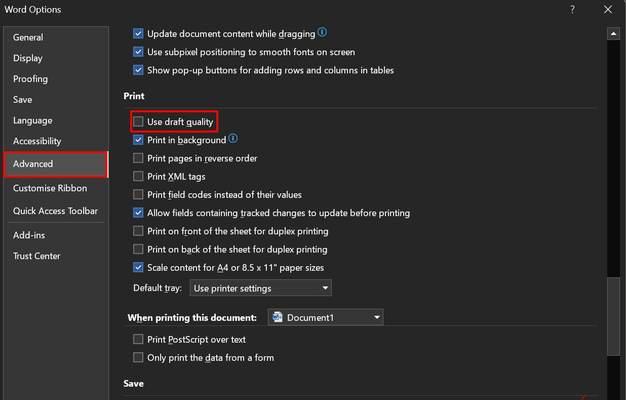
Task: Expand the Document1 dropdown arrow
Action: pos(376,317)
